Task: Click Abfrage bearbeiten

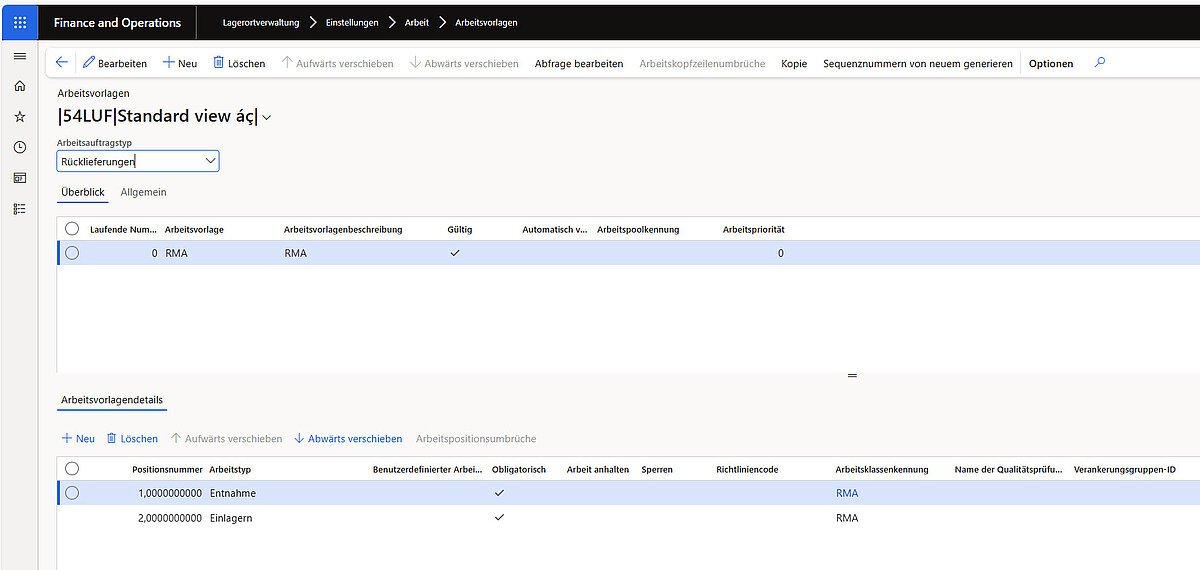Action: 579,63
